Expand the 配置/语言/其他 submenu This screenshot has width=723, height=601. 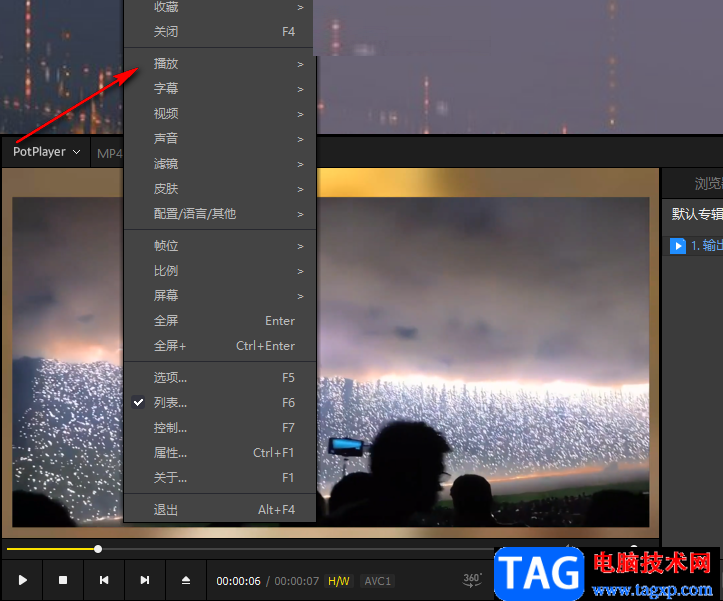[220, 214]
